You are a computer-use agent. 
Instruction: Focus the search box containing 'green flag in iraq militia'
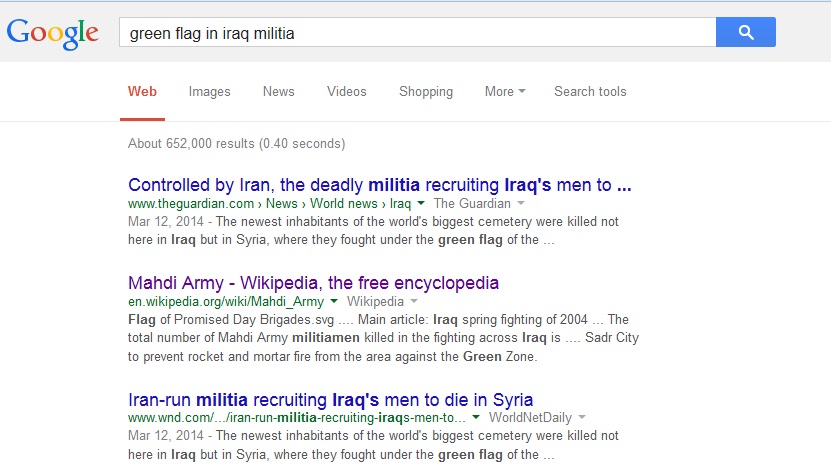[x=415, y=33]
